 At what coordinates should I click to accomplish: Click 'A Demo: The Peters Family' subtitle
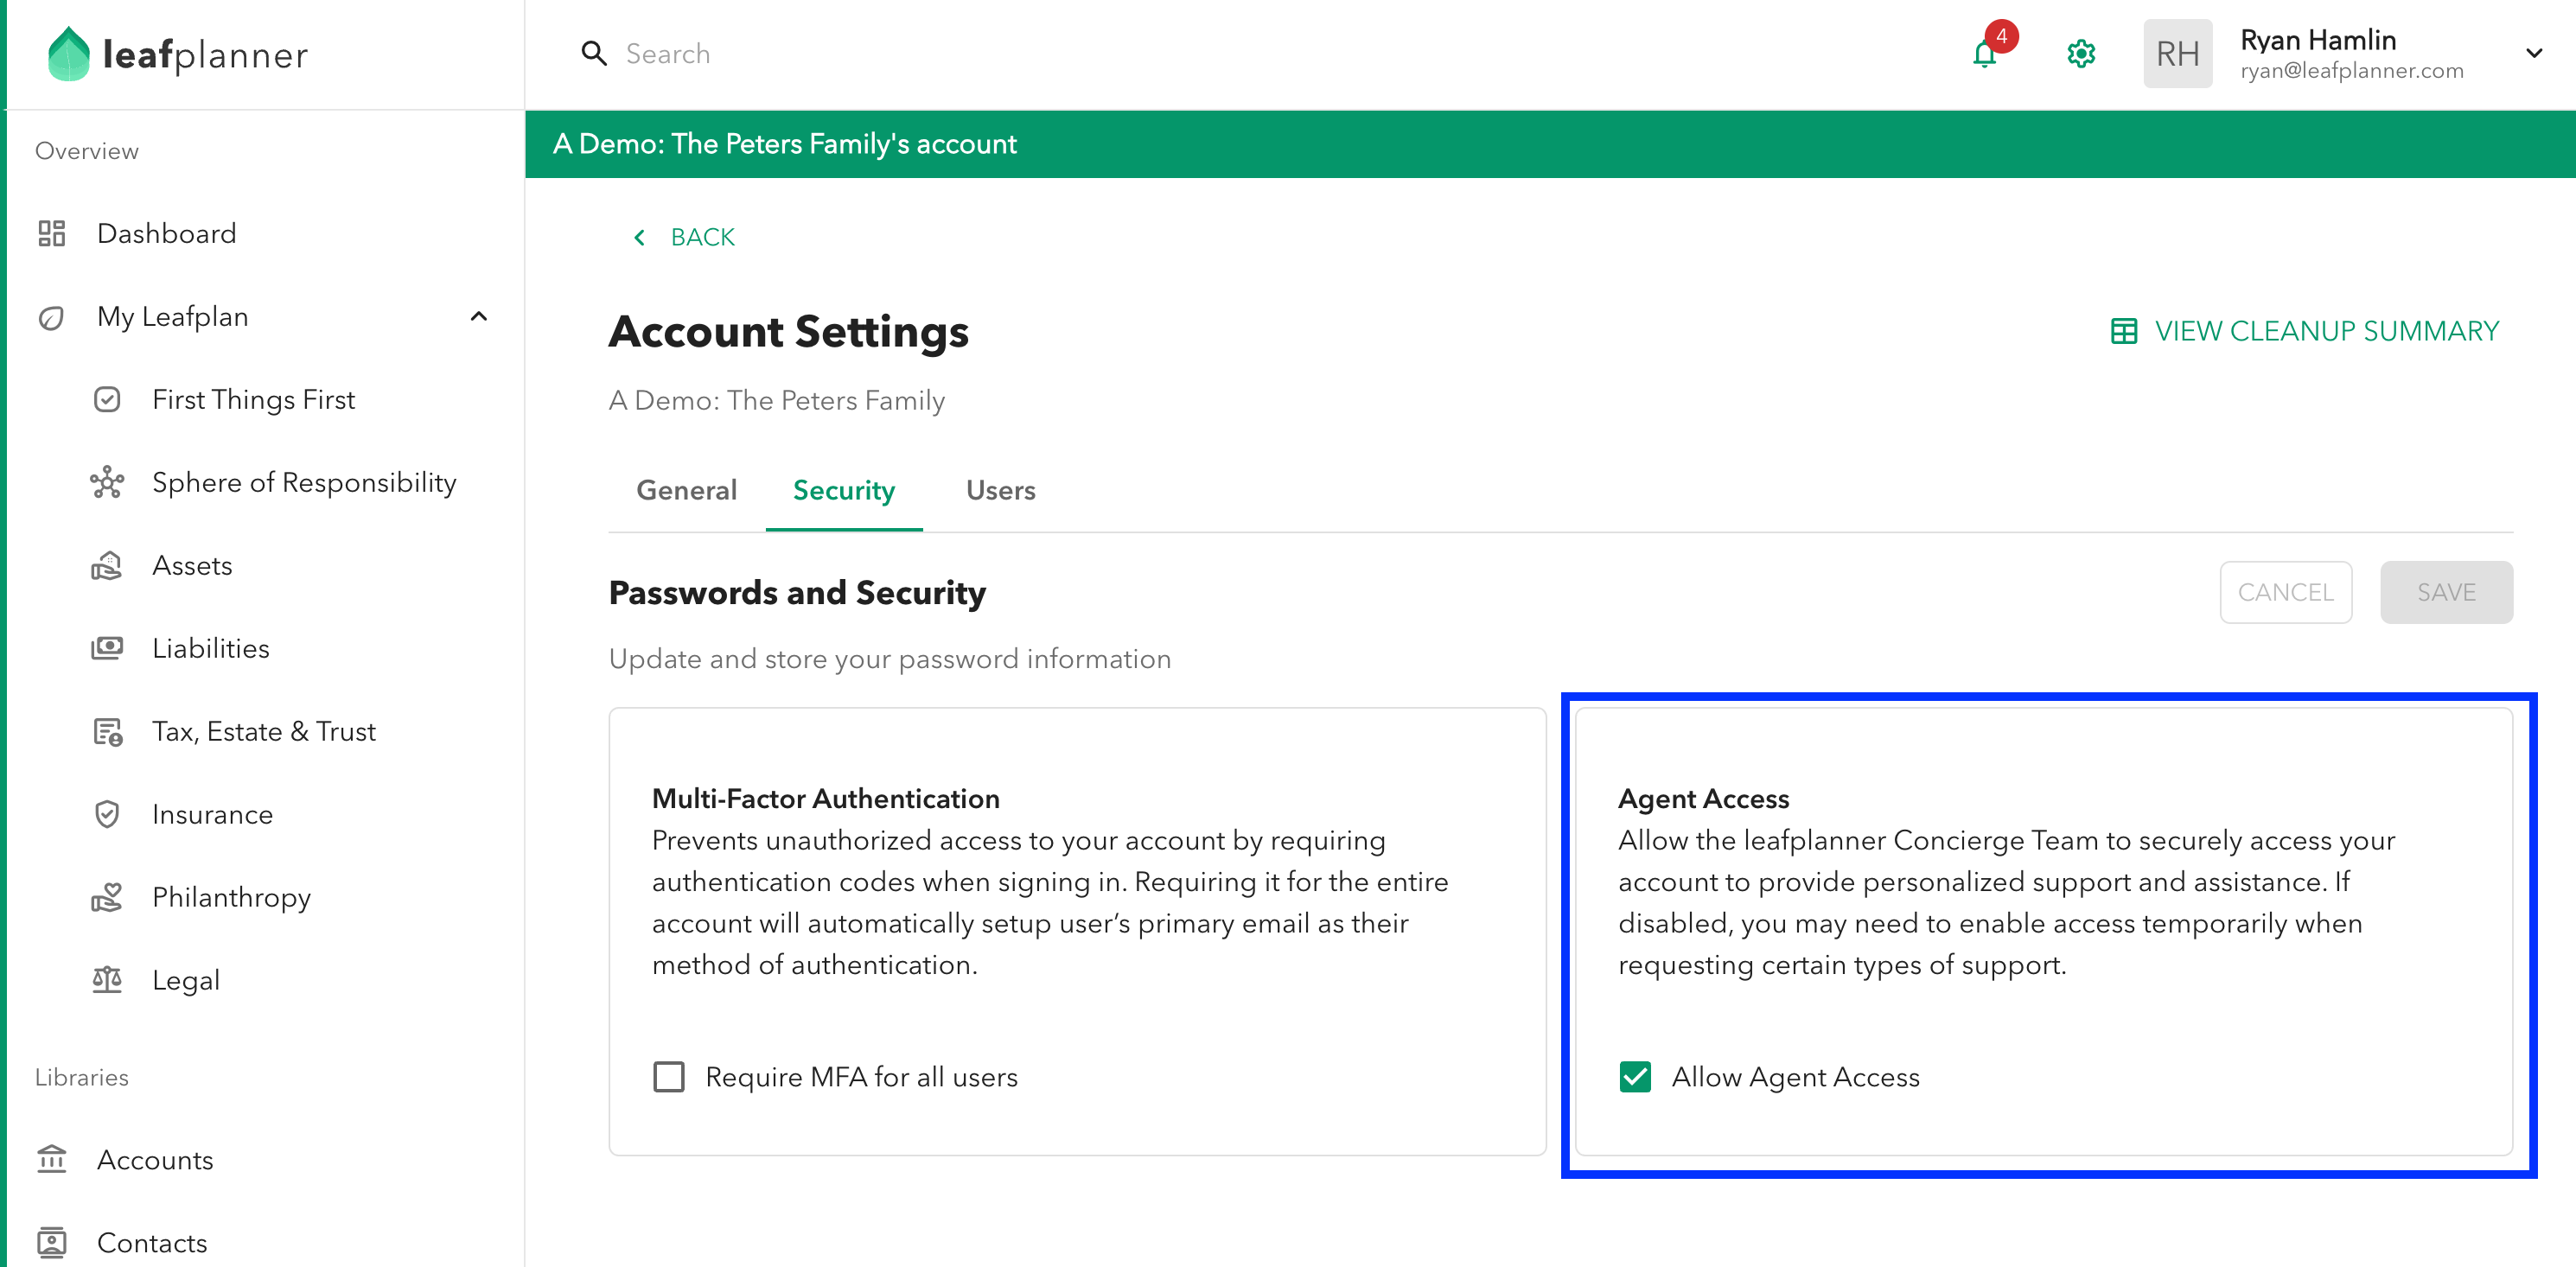tap(777, 400)
